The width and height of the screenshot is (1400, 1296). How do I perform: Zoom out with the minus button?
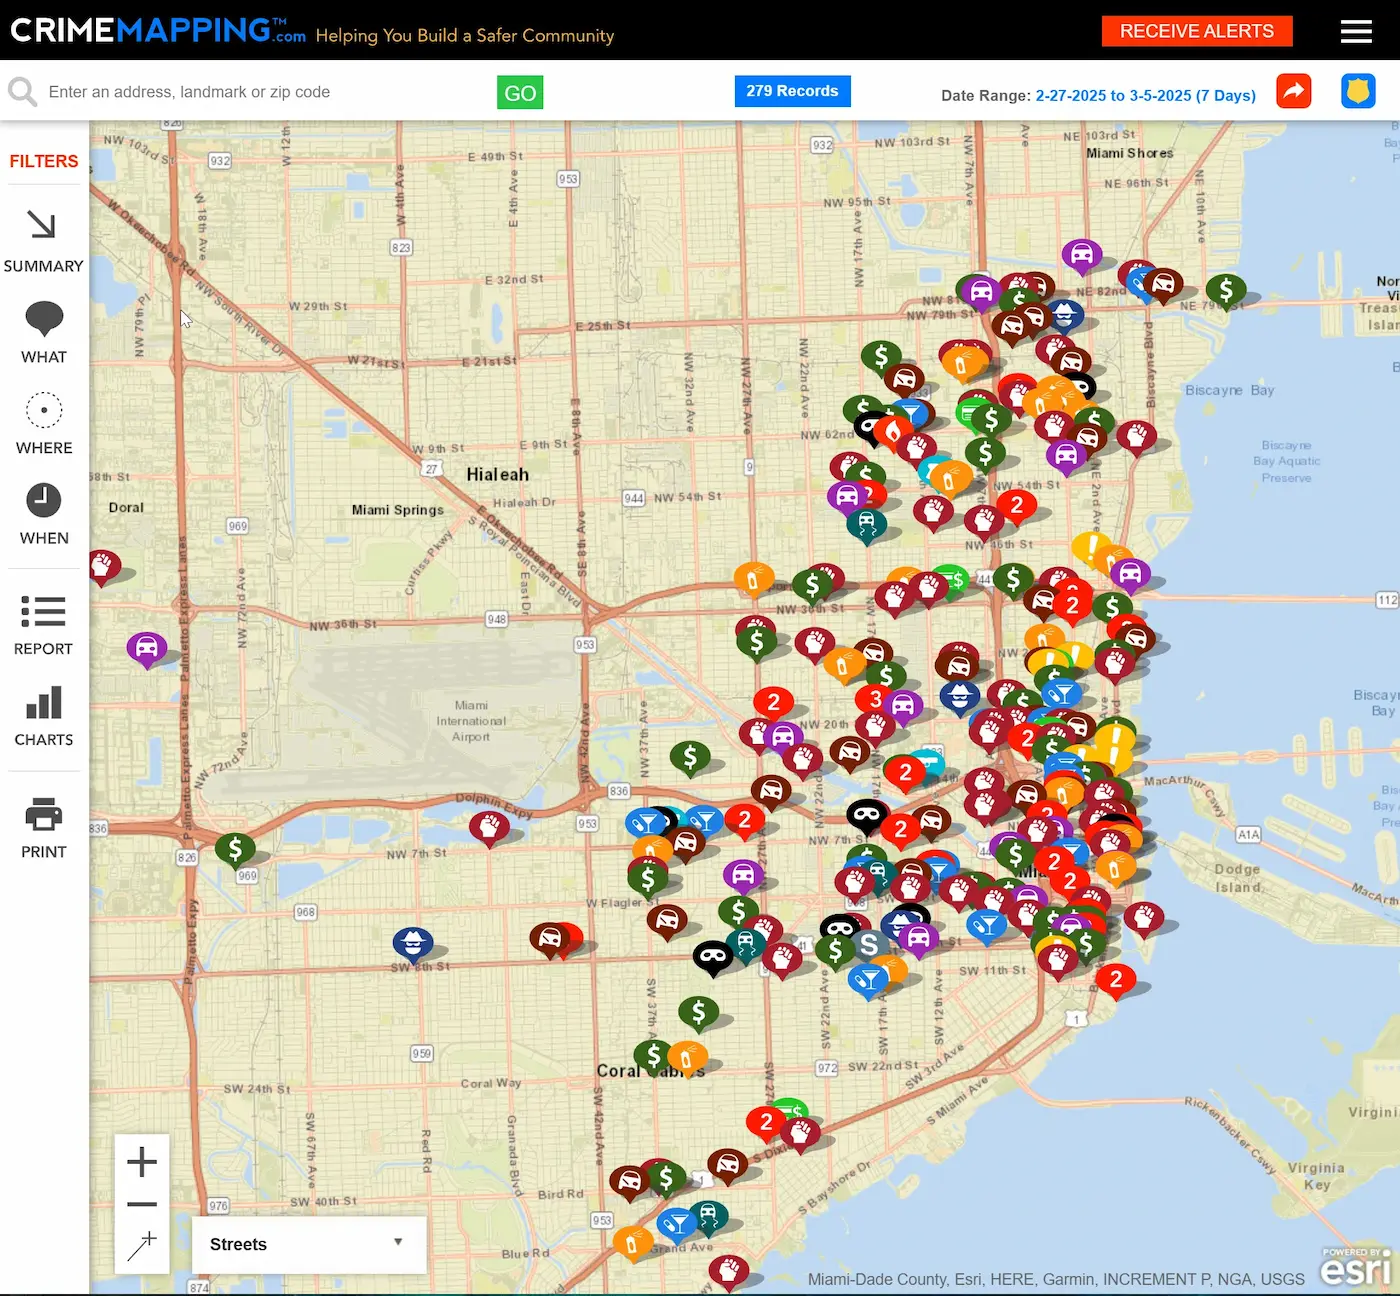tap(142, 1204)
